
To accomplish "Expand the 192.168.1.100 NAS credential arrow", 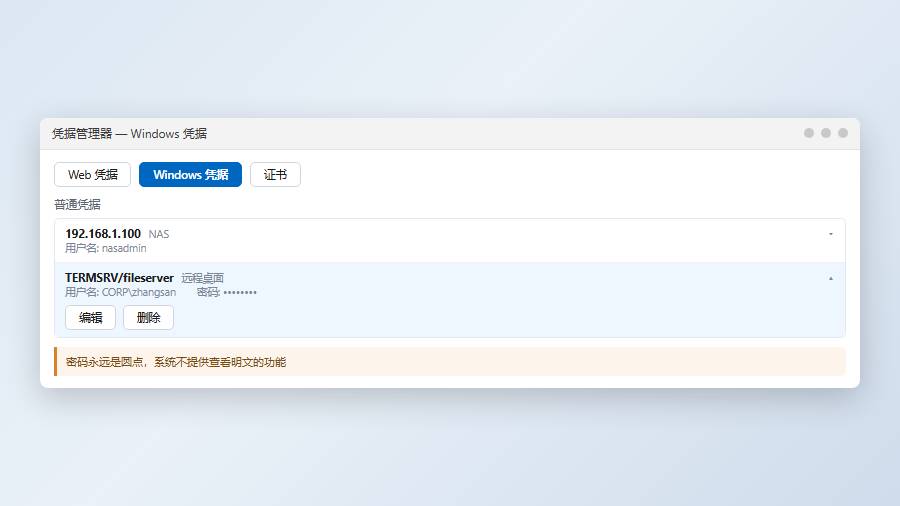I will tap(831, 234).
